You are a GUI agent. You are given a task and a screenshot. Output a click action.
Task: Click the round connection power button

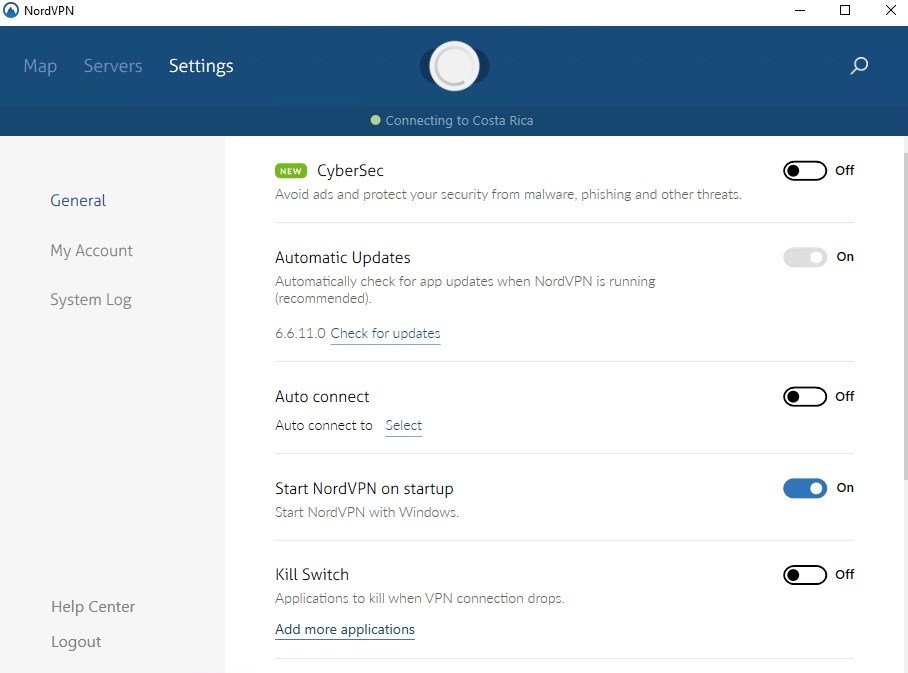pyautogui.click(x=454, y=65)
